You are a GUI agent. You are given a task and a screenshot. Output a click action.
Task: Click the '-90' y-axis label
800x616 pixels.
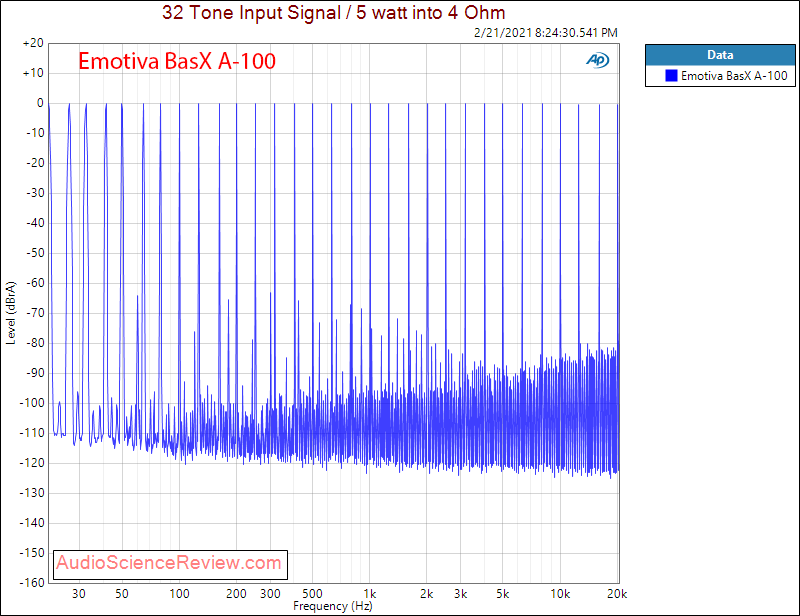(x=35, y=373)
